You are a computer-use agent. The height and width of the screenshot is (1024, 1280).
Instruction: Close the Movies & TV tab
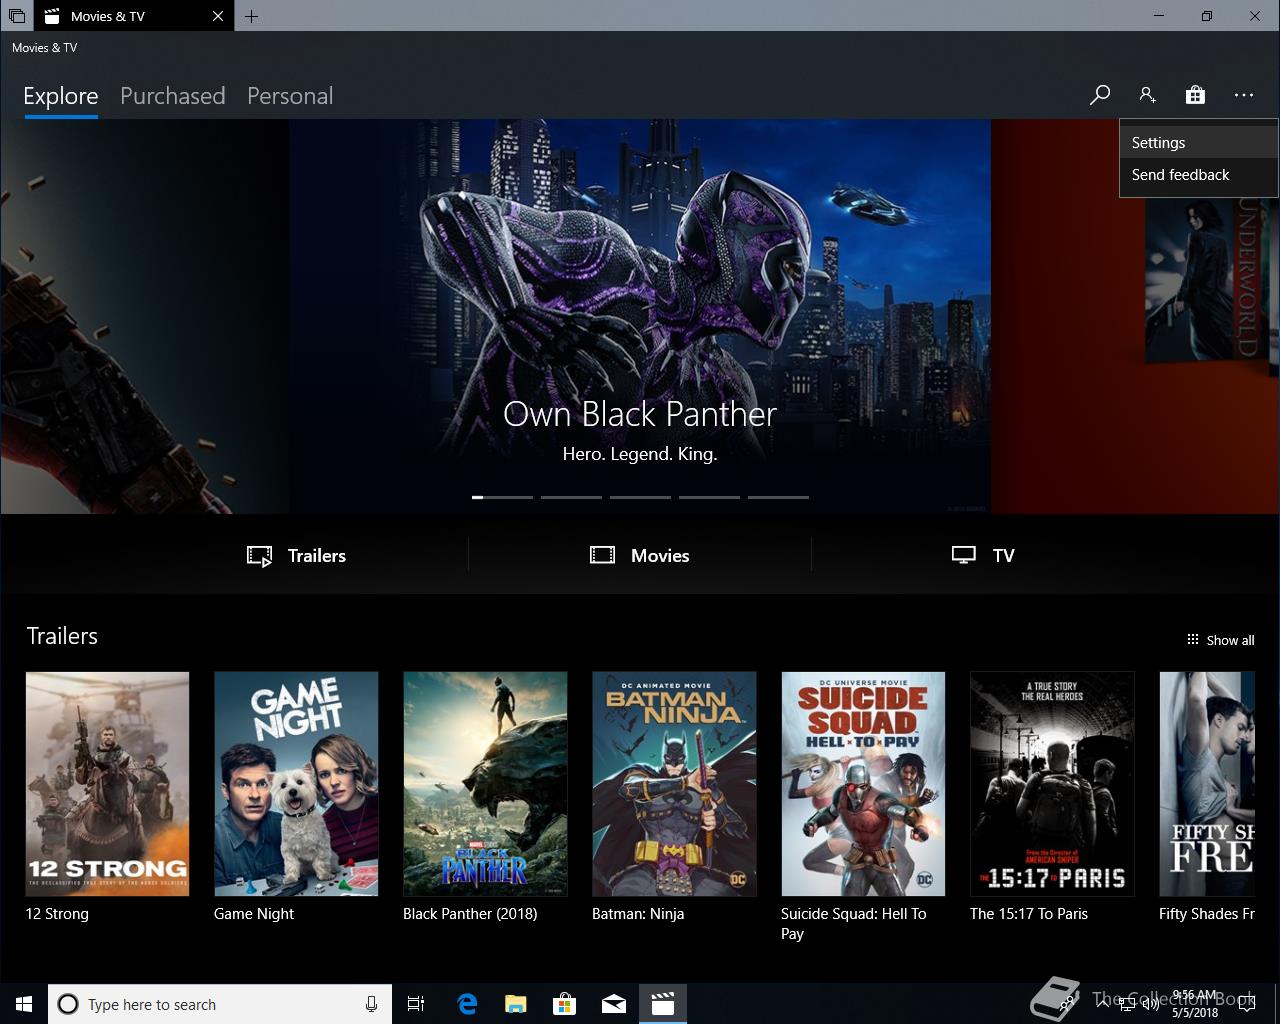(x=218, y=16)
